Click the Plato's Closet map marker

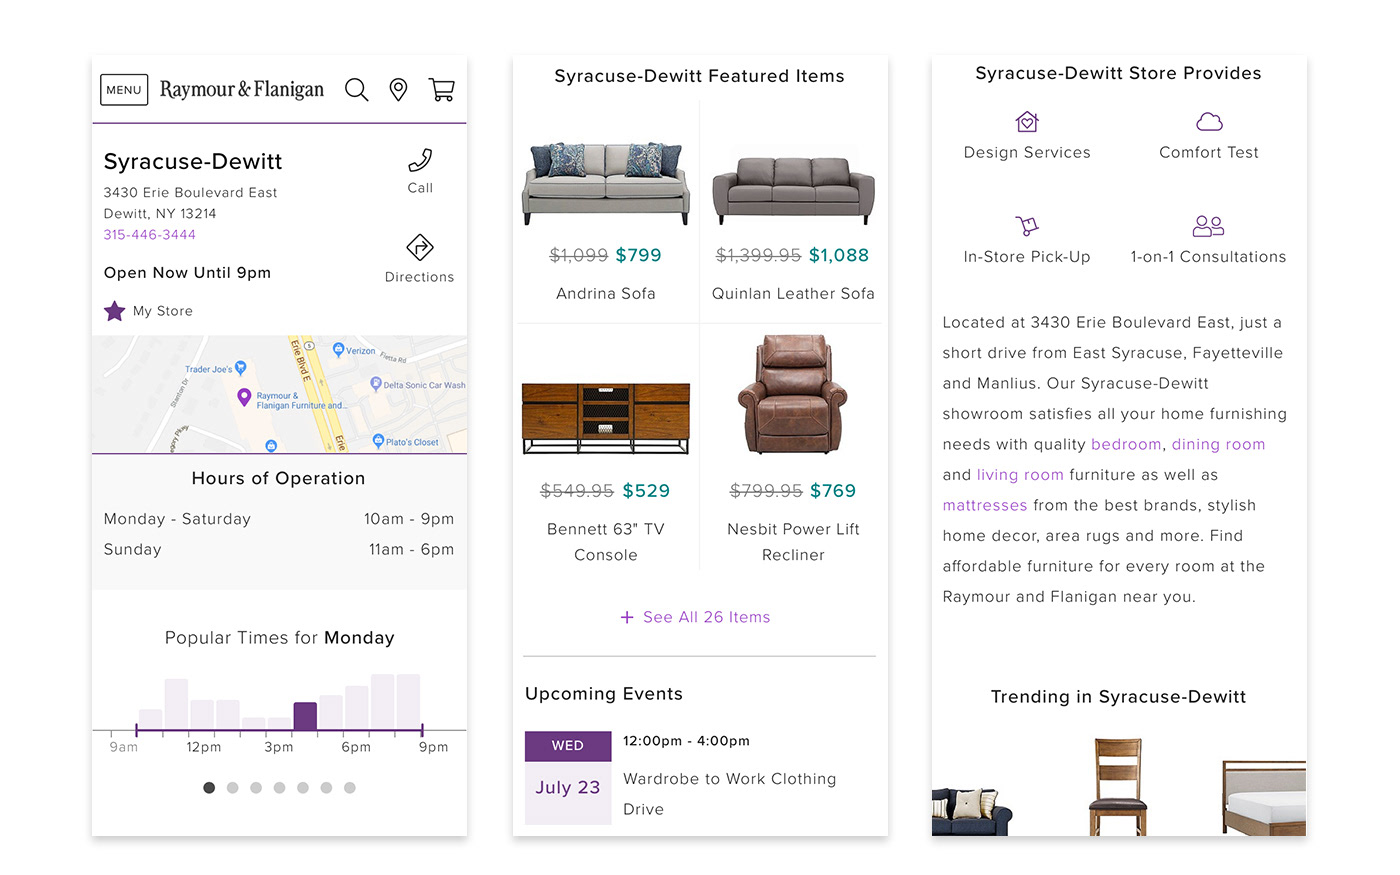(x=378, y=441)
